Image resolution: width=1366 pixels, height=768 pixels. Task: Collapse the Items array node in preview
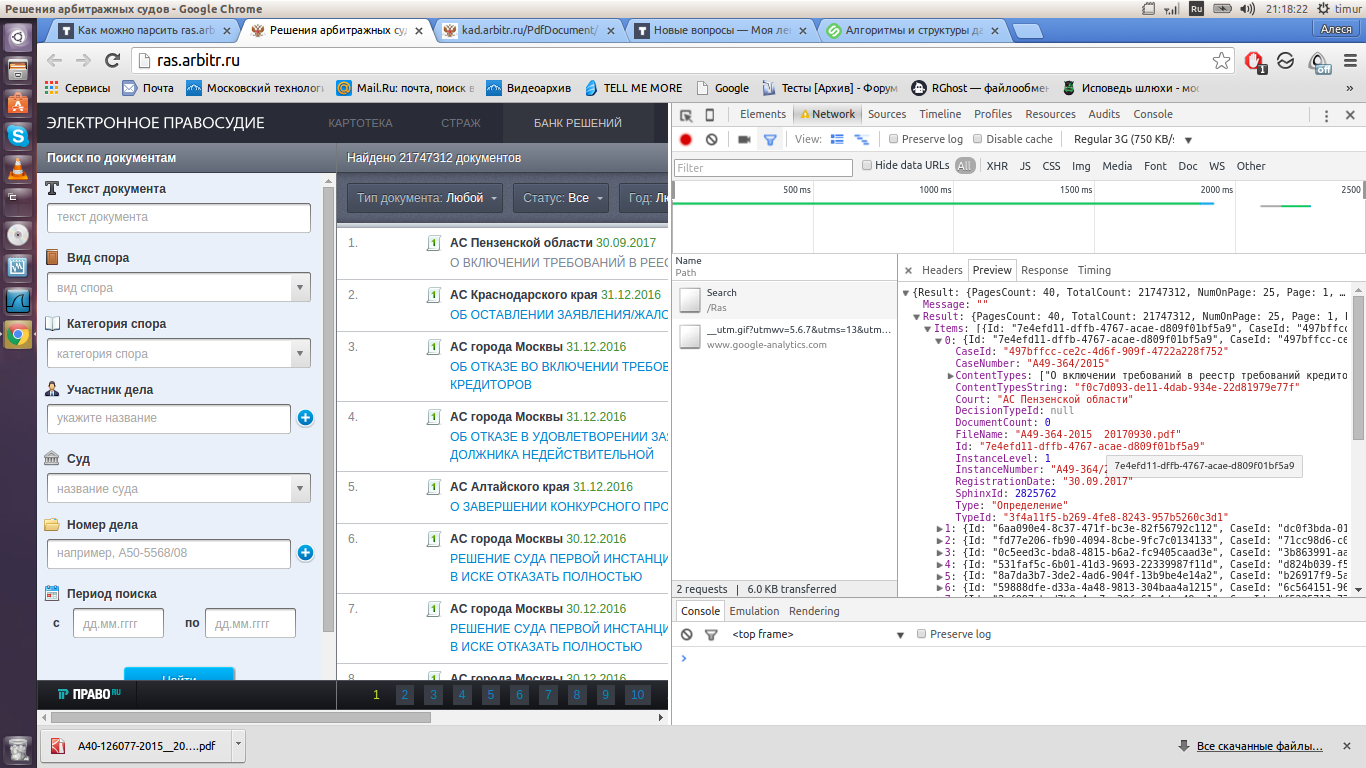tap(927, 328)
